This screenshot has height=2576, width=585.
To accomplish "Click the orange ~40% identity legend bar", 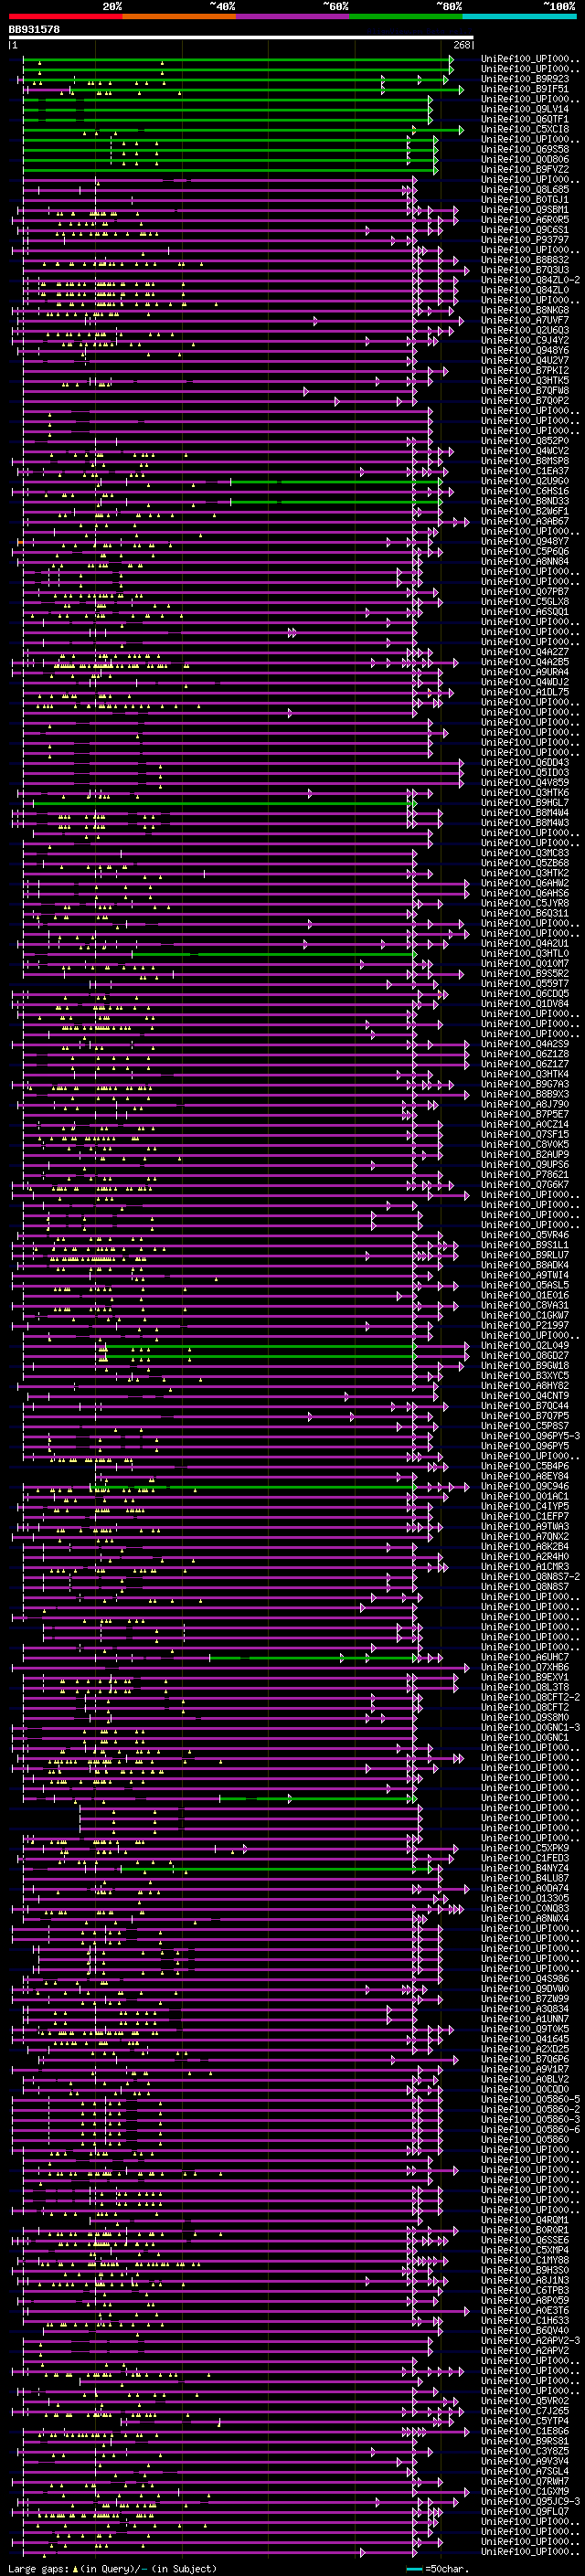I will (x=179, y=17).
